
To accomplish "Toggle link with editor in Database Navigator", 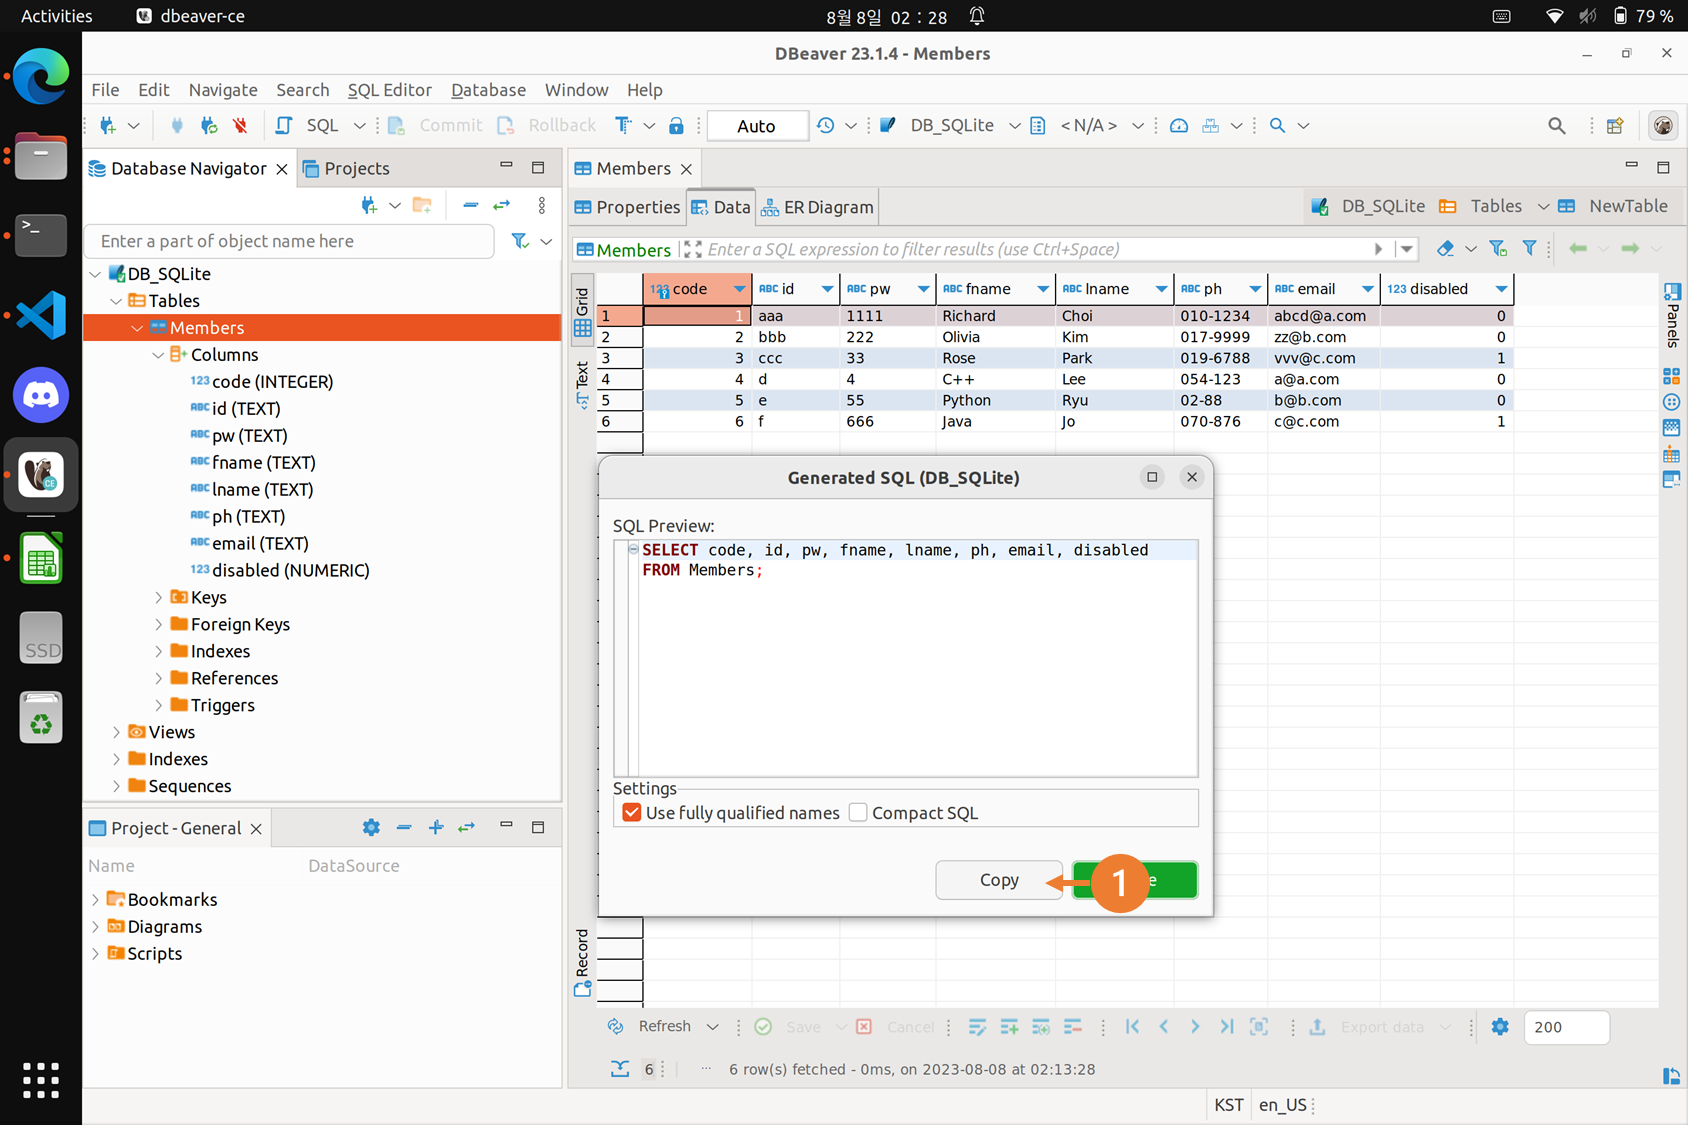I will pyautogui.click(x=502, y=205).
